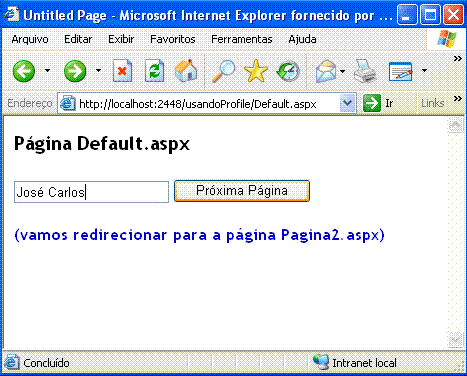Open Search with the magnifying glass icon
467x376 pixels.
tap(223, 71)
